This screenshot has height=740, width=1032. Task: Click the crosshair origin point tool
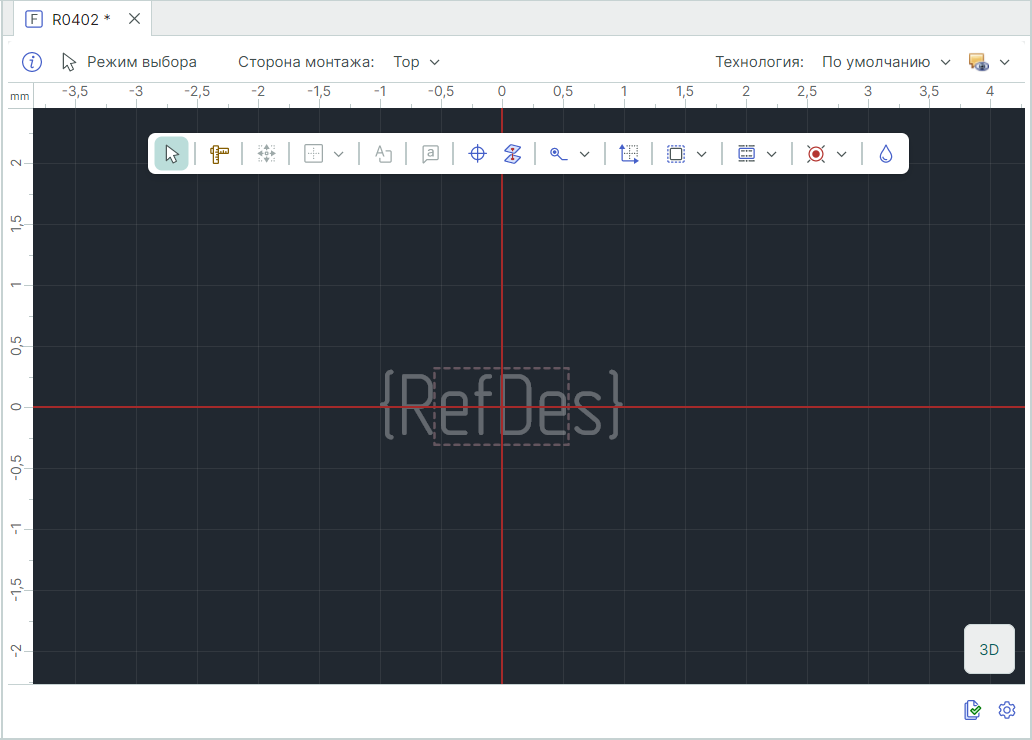click(x=478, y=154)
